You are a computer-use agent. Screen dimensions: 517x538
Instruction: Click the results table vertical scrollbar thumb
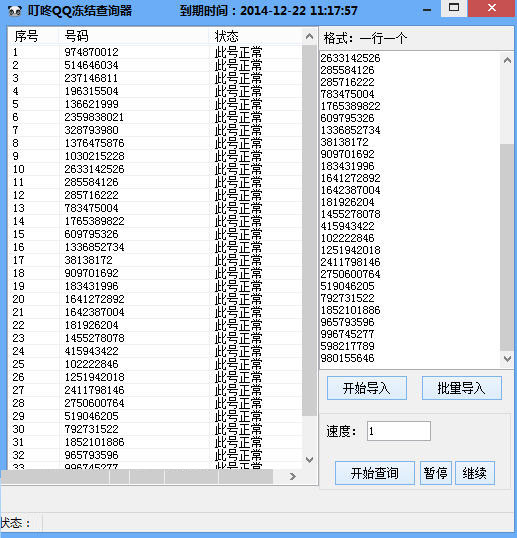[309, 230]
